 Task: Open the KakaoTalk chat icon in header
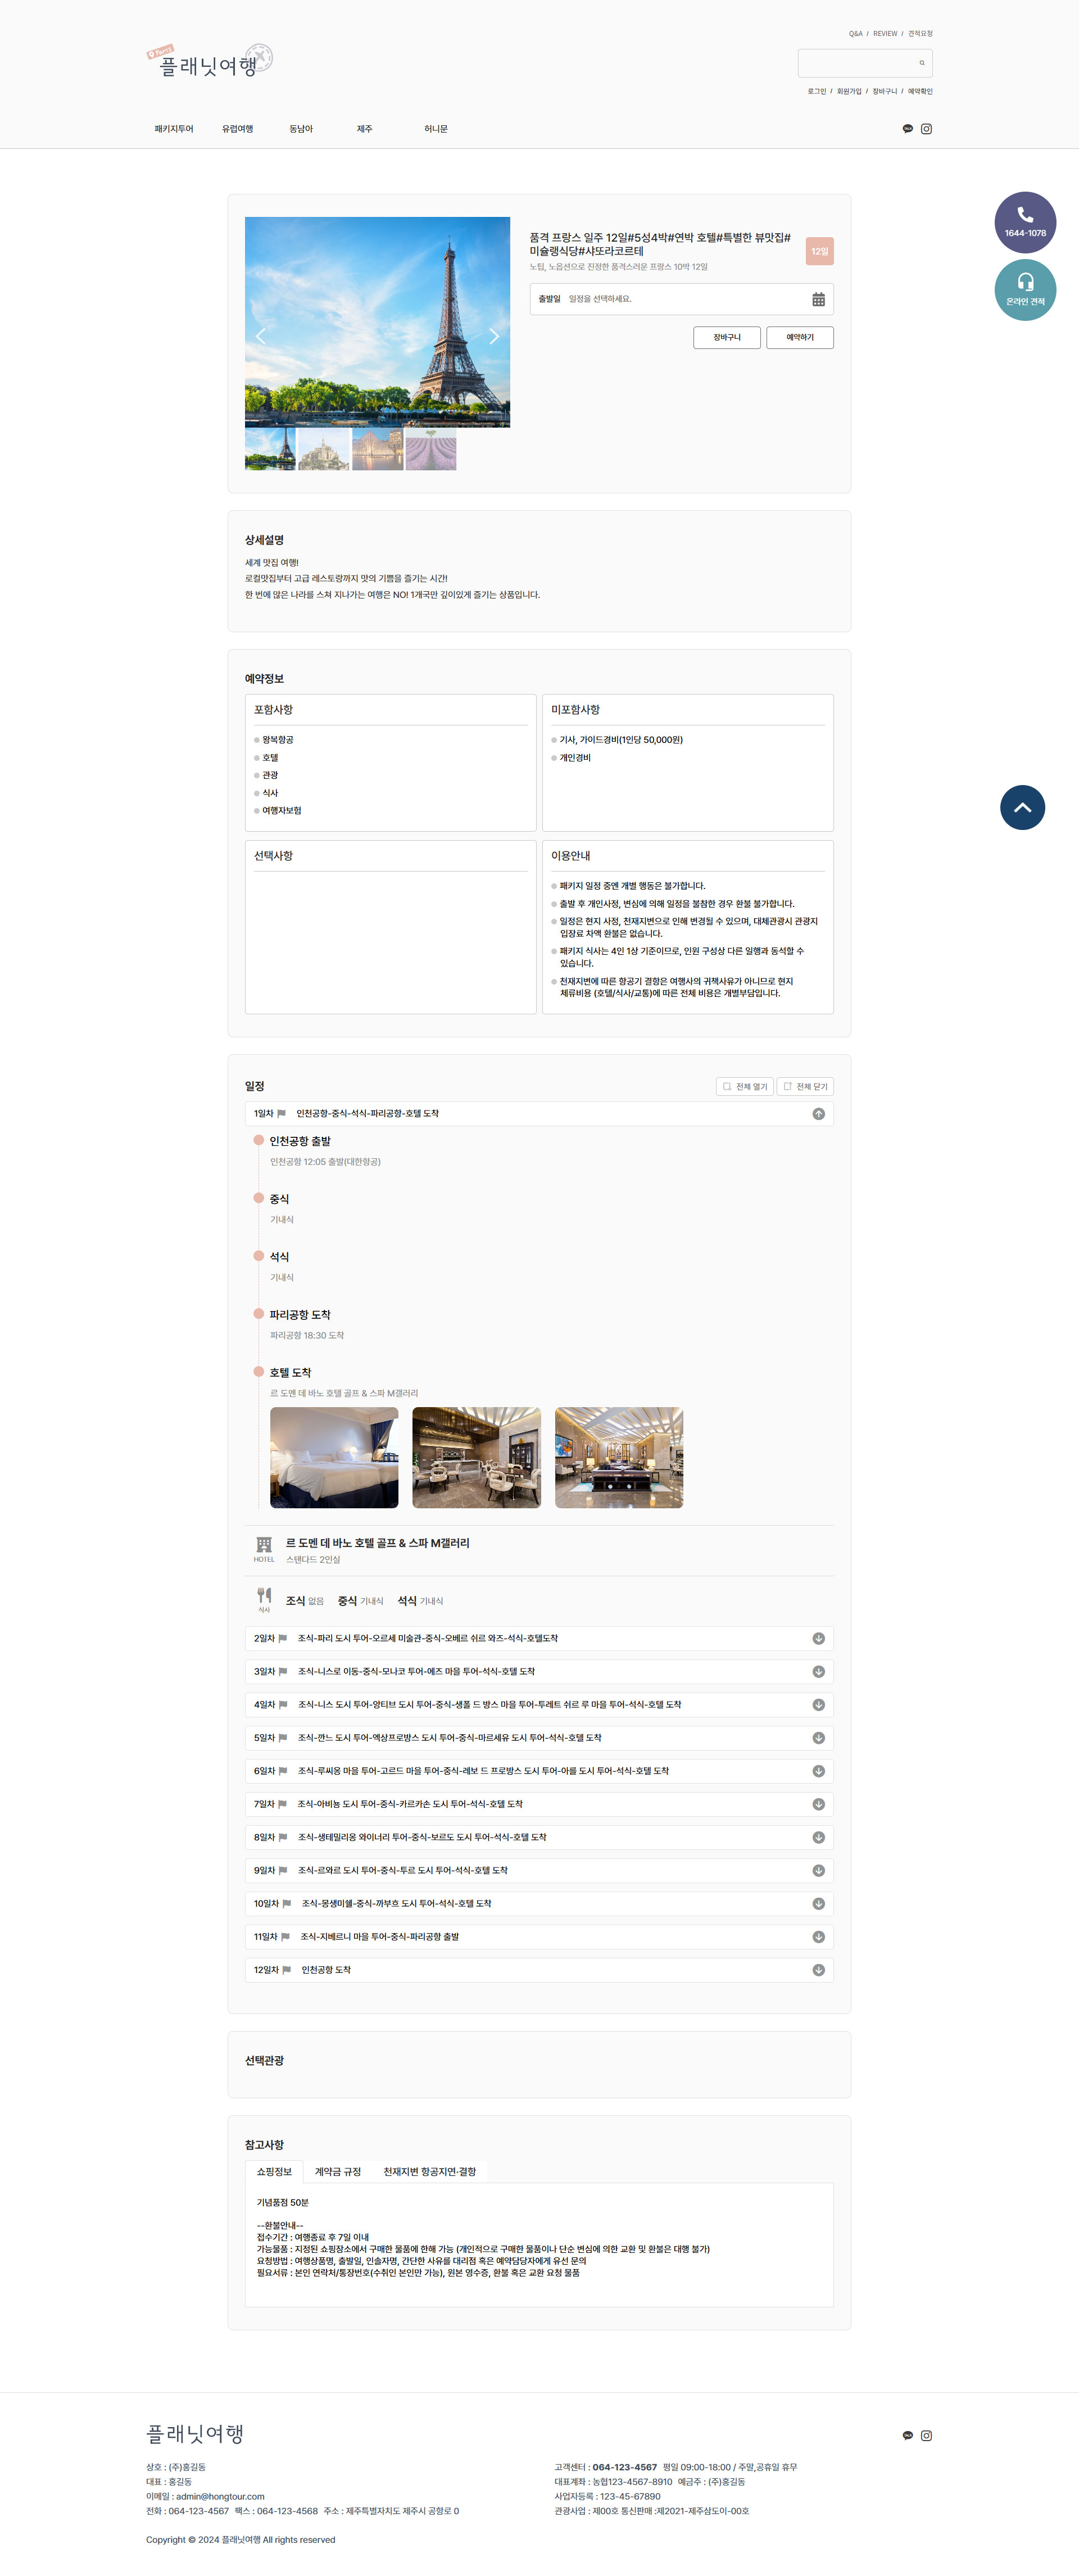(x=907, y=129)
